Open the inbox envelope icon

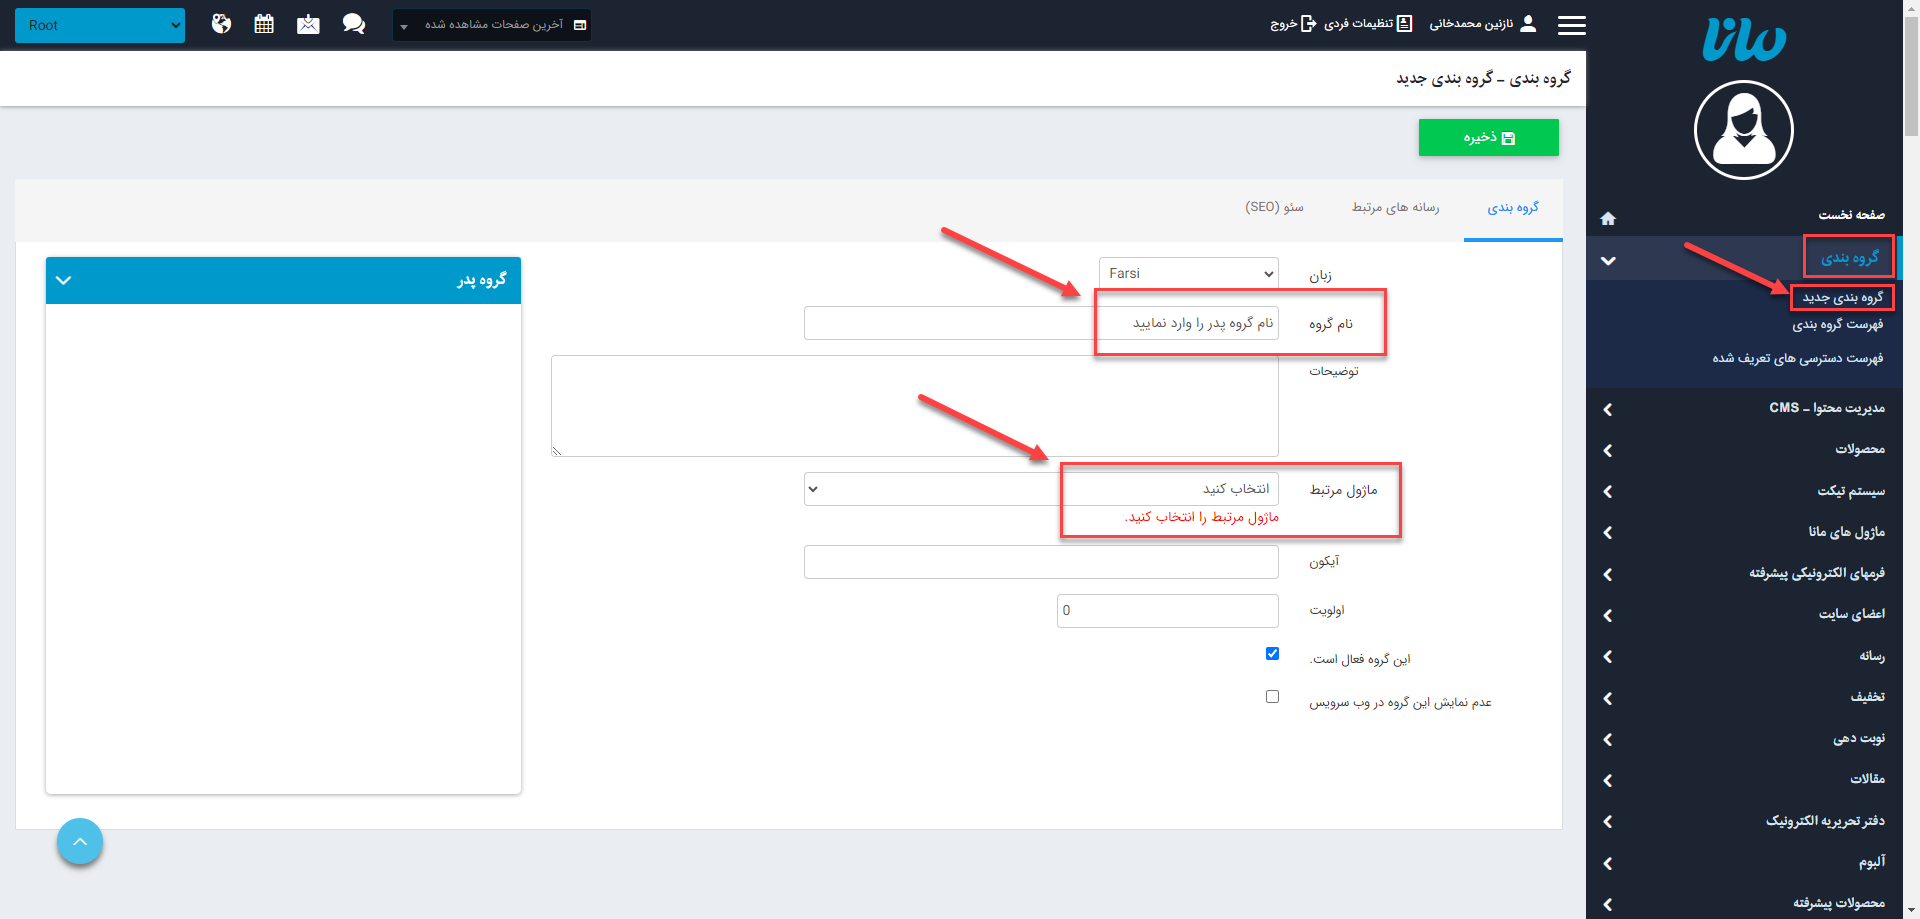[x=308, y=24]
